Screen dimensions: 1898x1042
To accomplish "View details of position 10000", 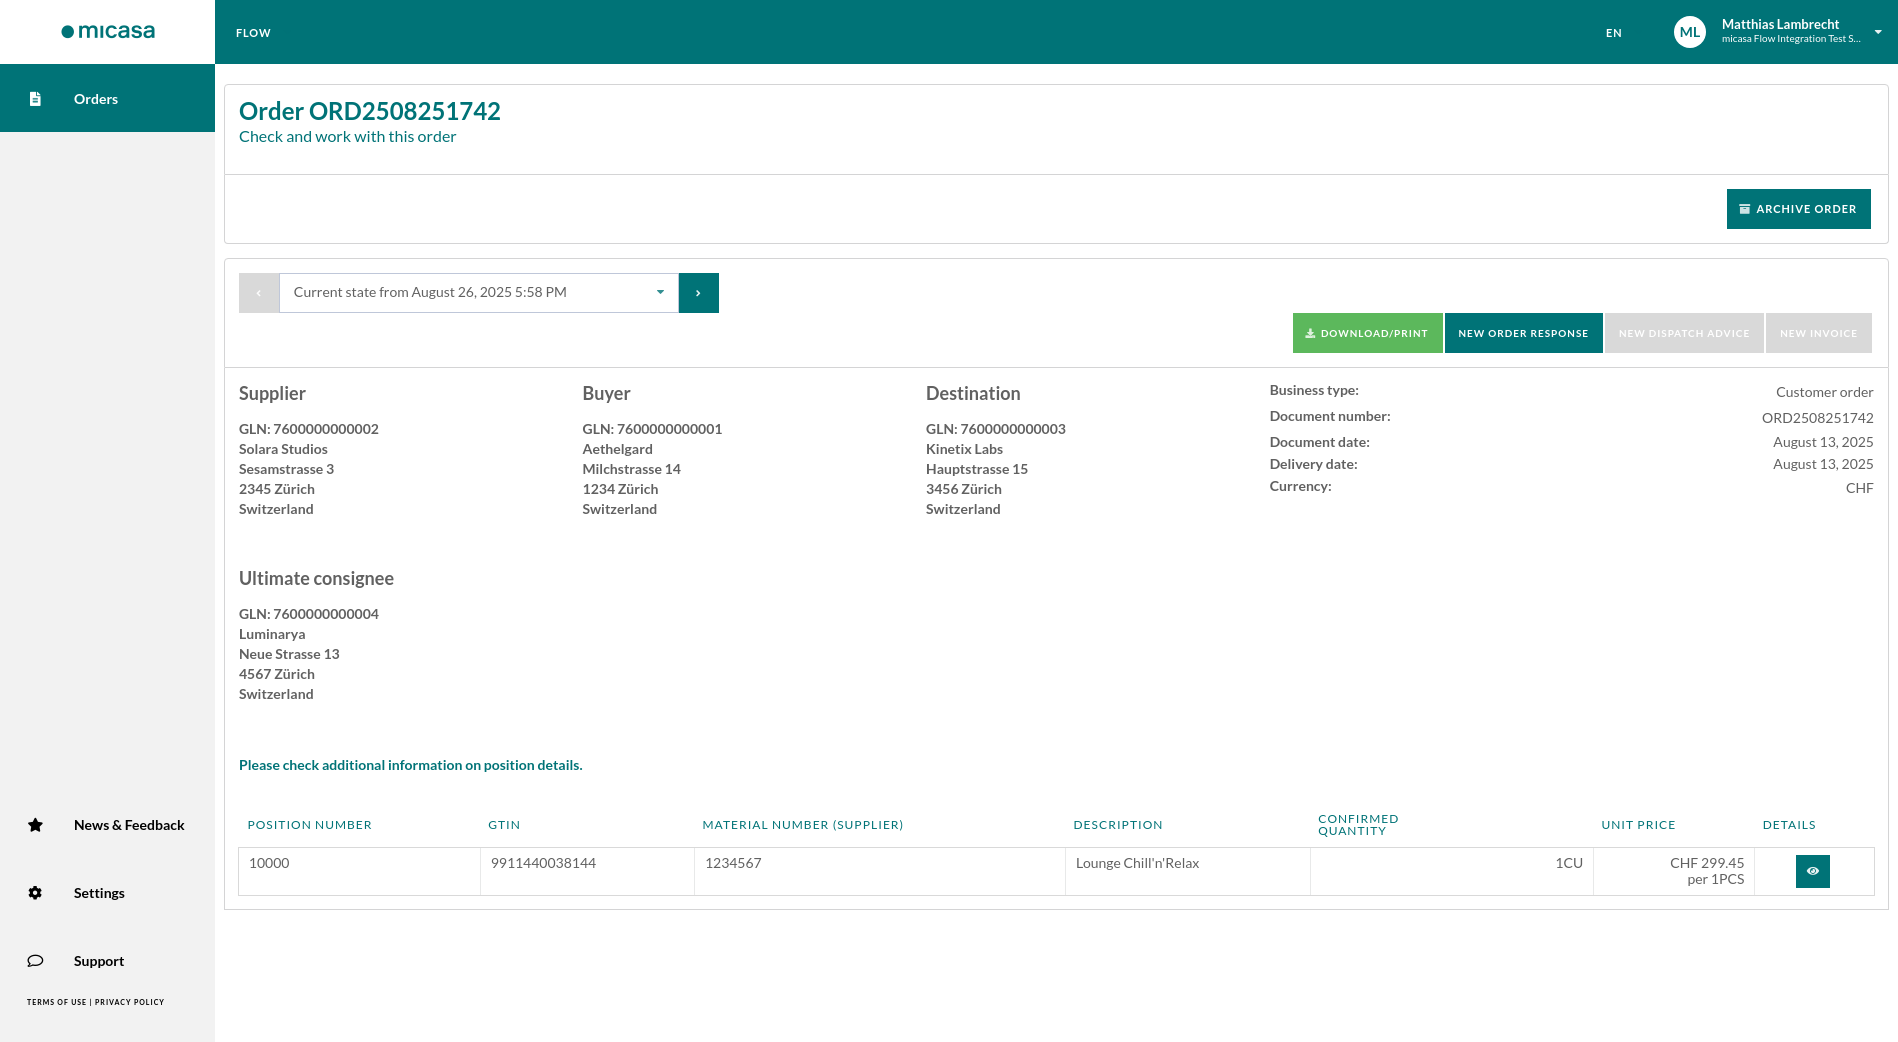I will tap(1813, 871).
